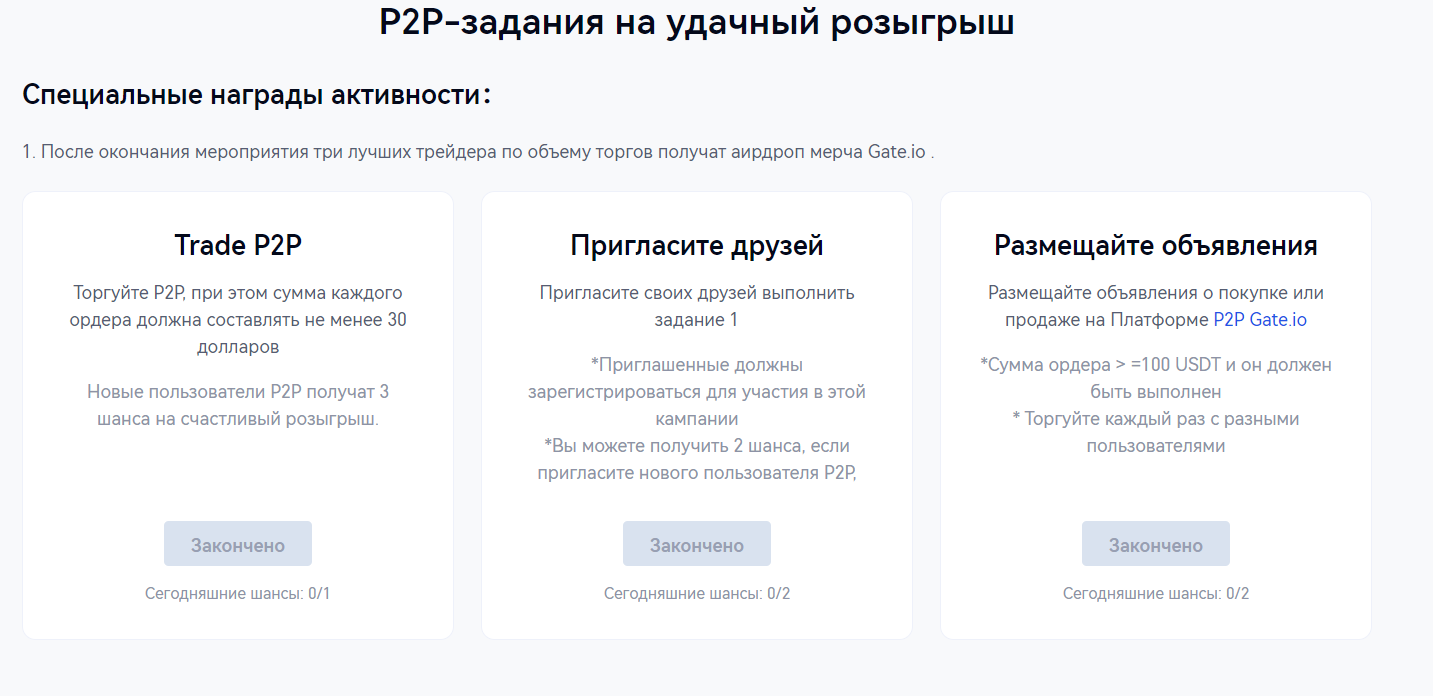Click Закончено button under Пригласите друзей
This screenshot has height=696, width=1433.
[x=697, y=545]
